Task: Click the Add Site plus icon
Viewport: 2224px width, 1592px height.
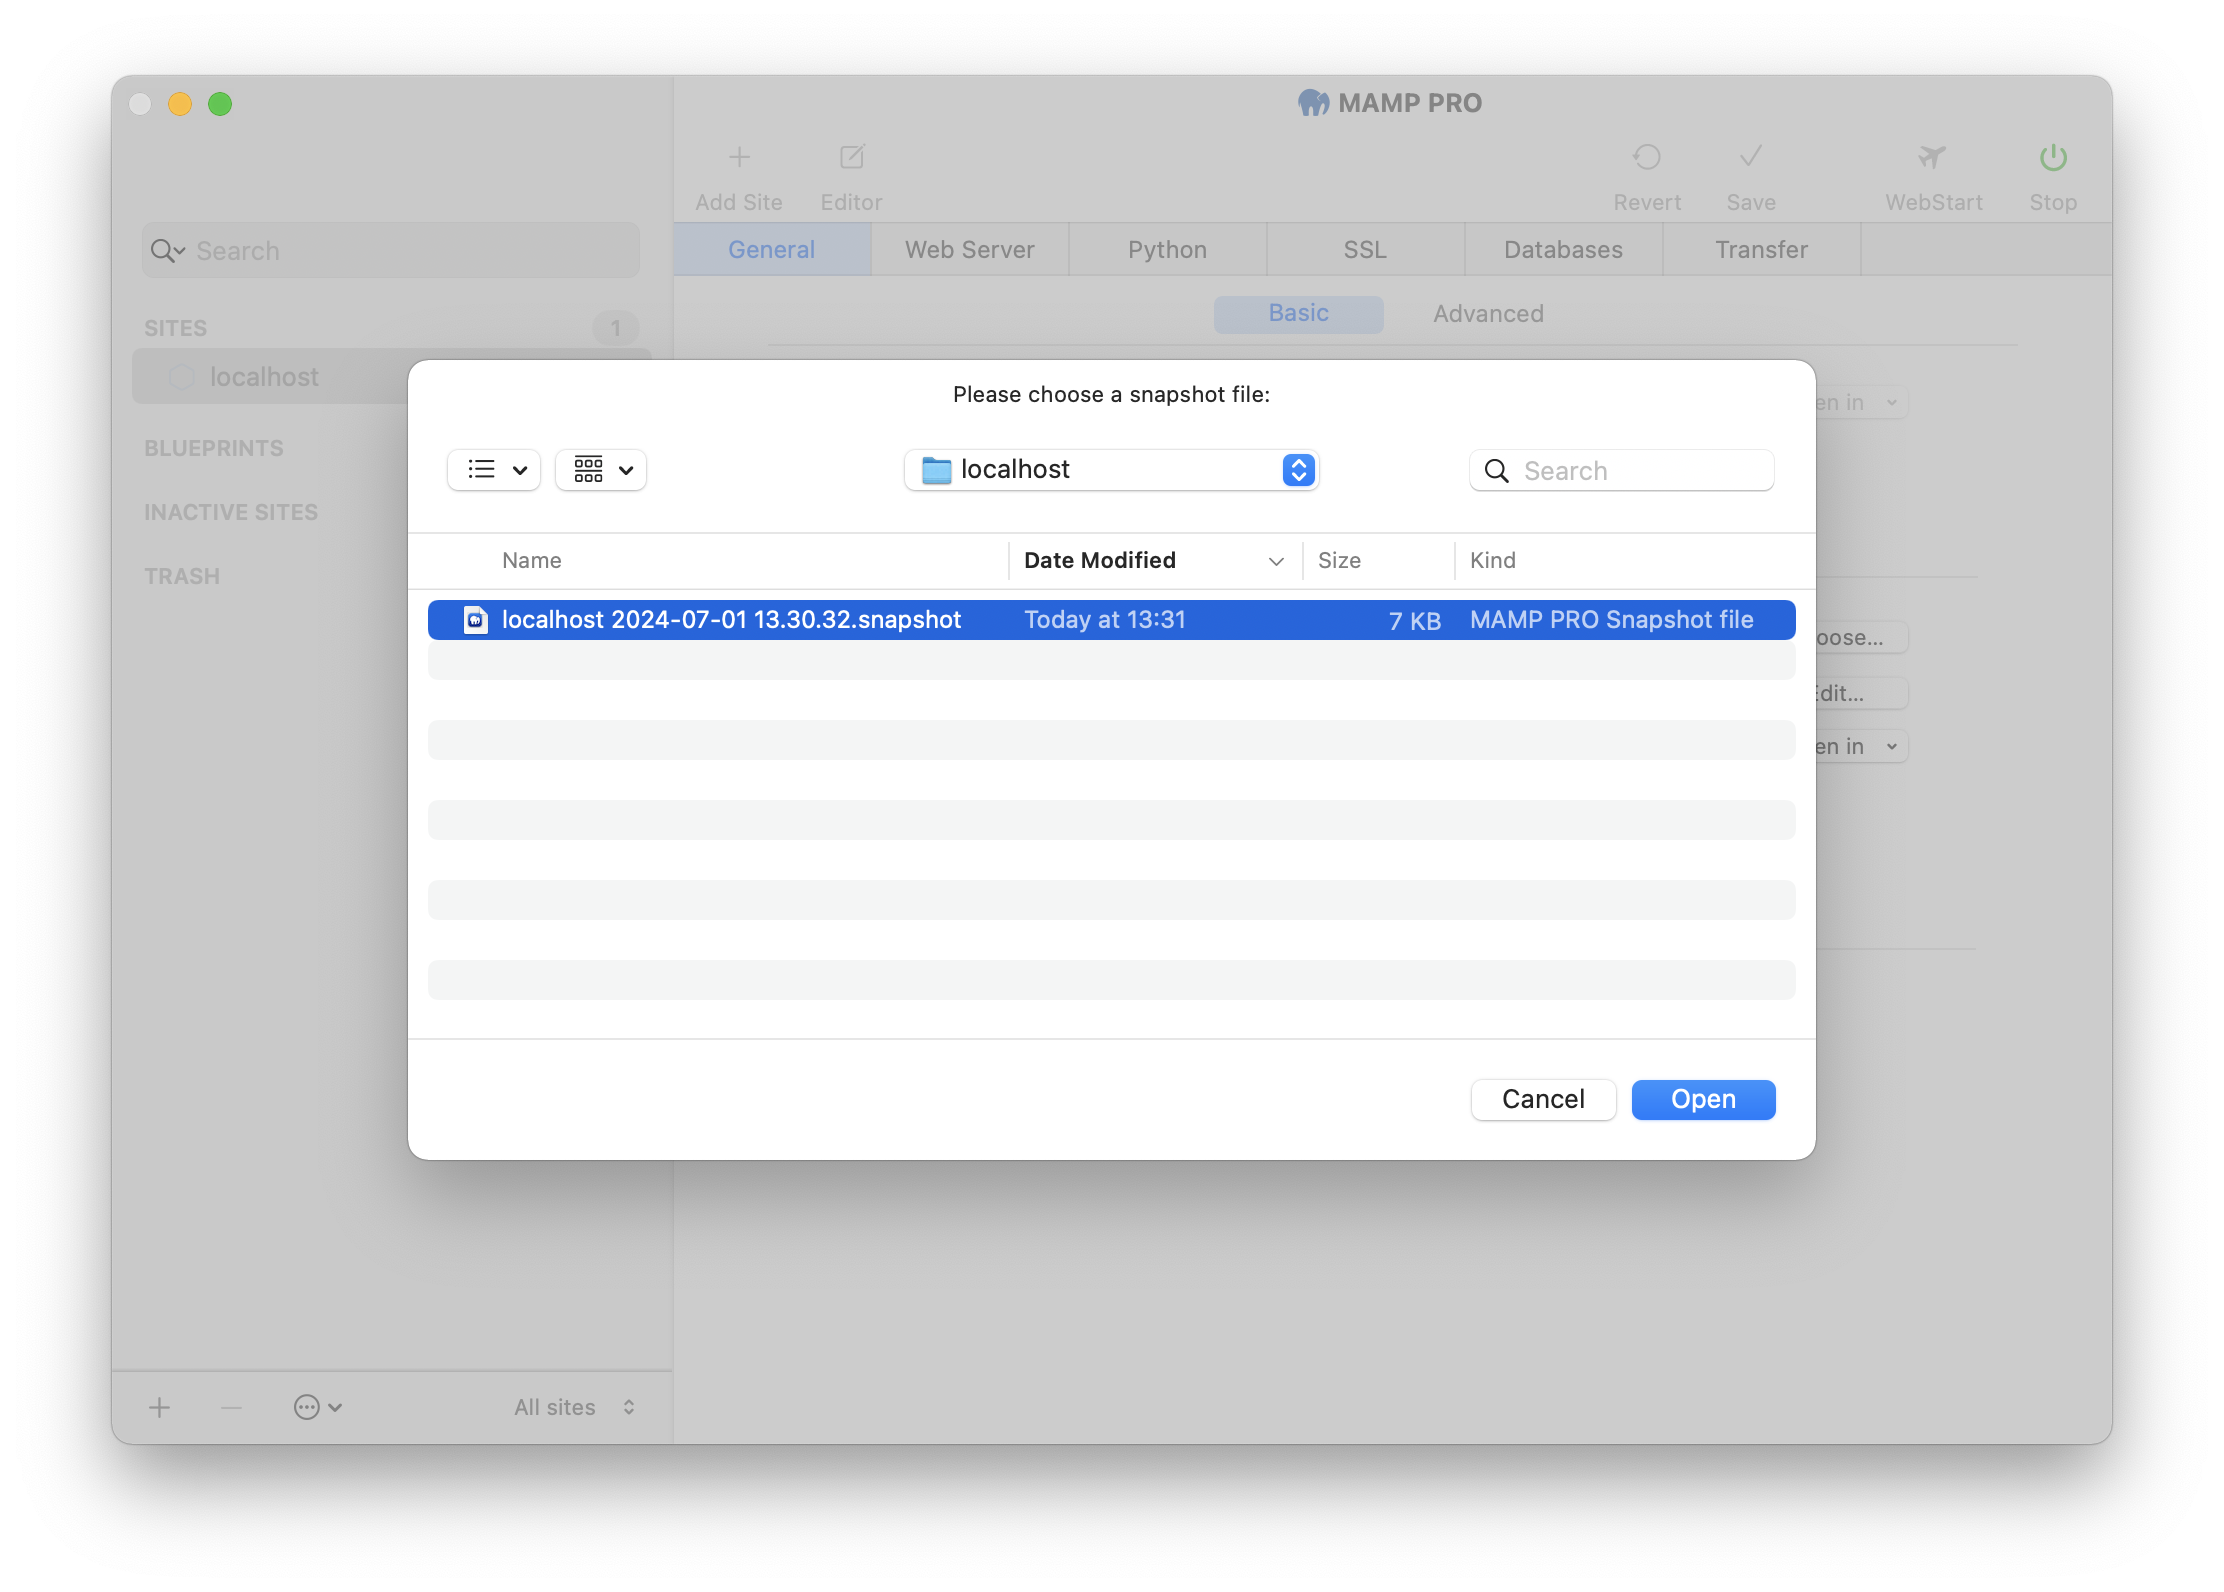Action: coord(739,157)
